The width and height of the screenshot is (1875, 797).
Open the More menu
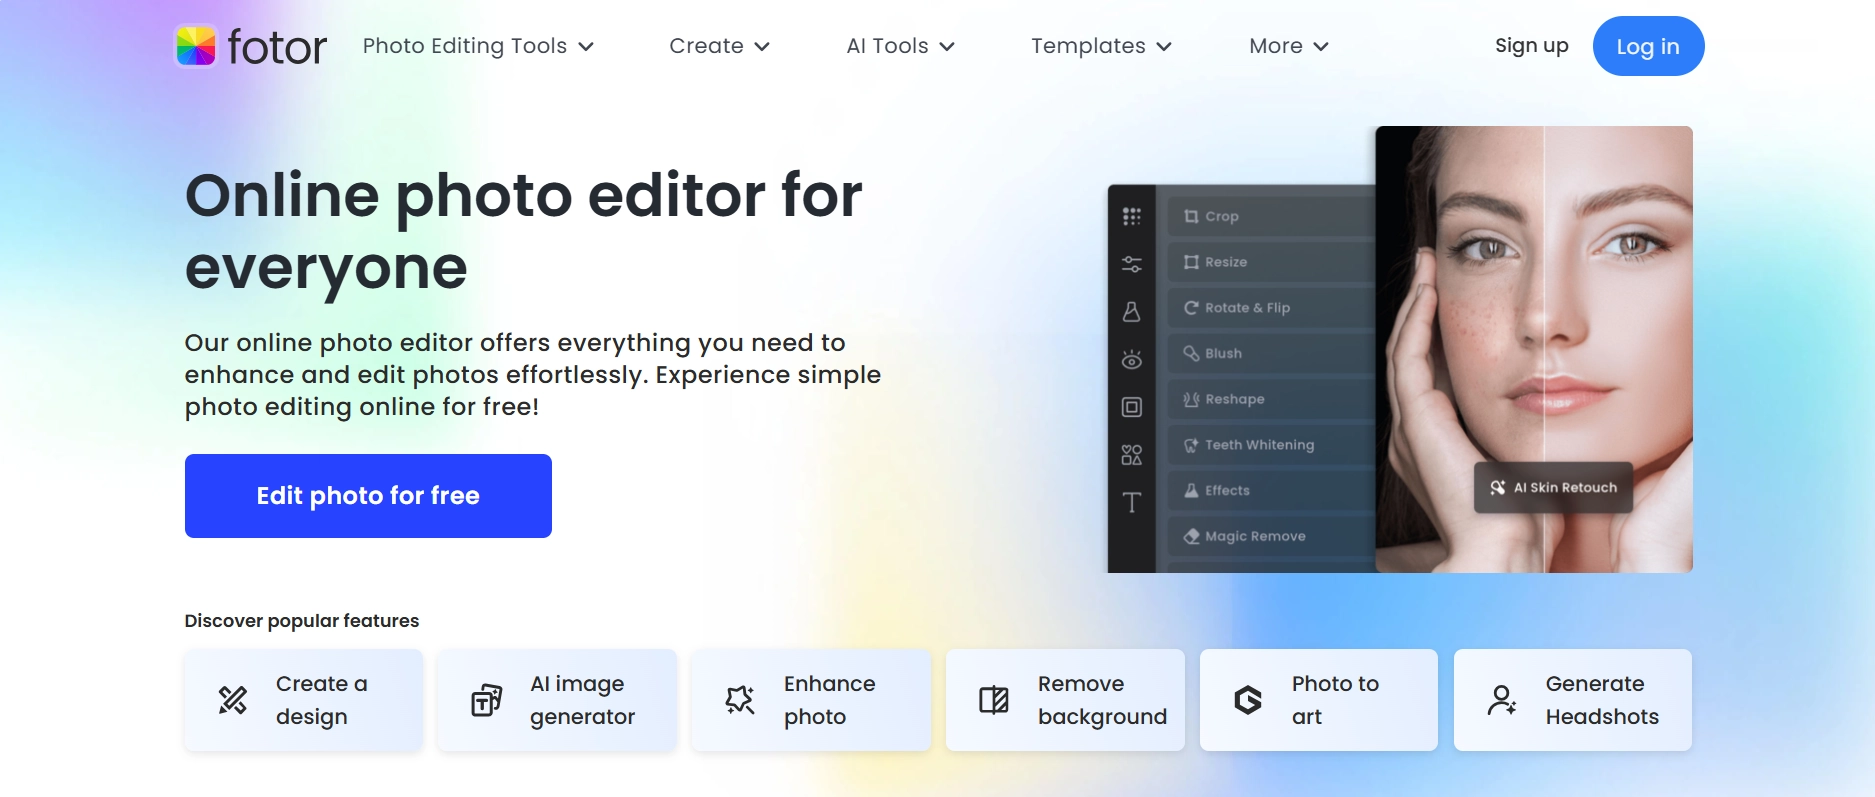pyautogui.click(x=1288, y=46)
